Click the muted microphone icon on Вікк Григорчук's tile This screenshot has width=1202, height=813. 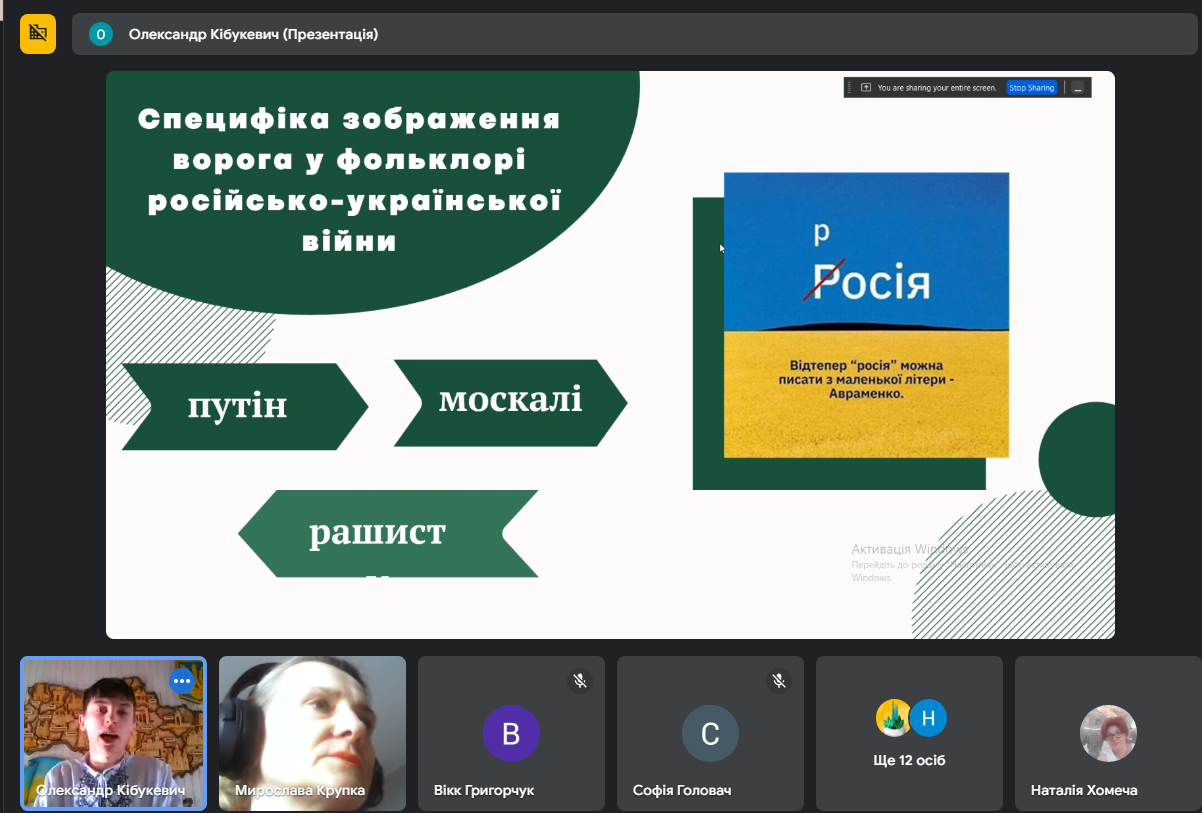579,681
